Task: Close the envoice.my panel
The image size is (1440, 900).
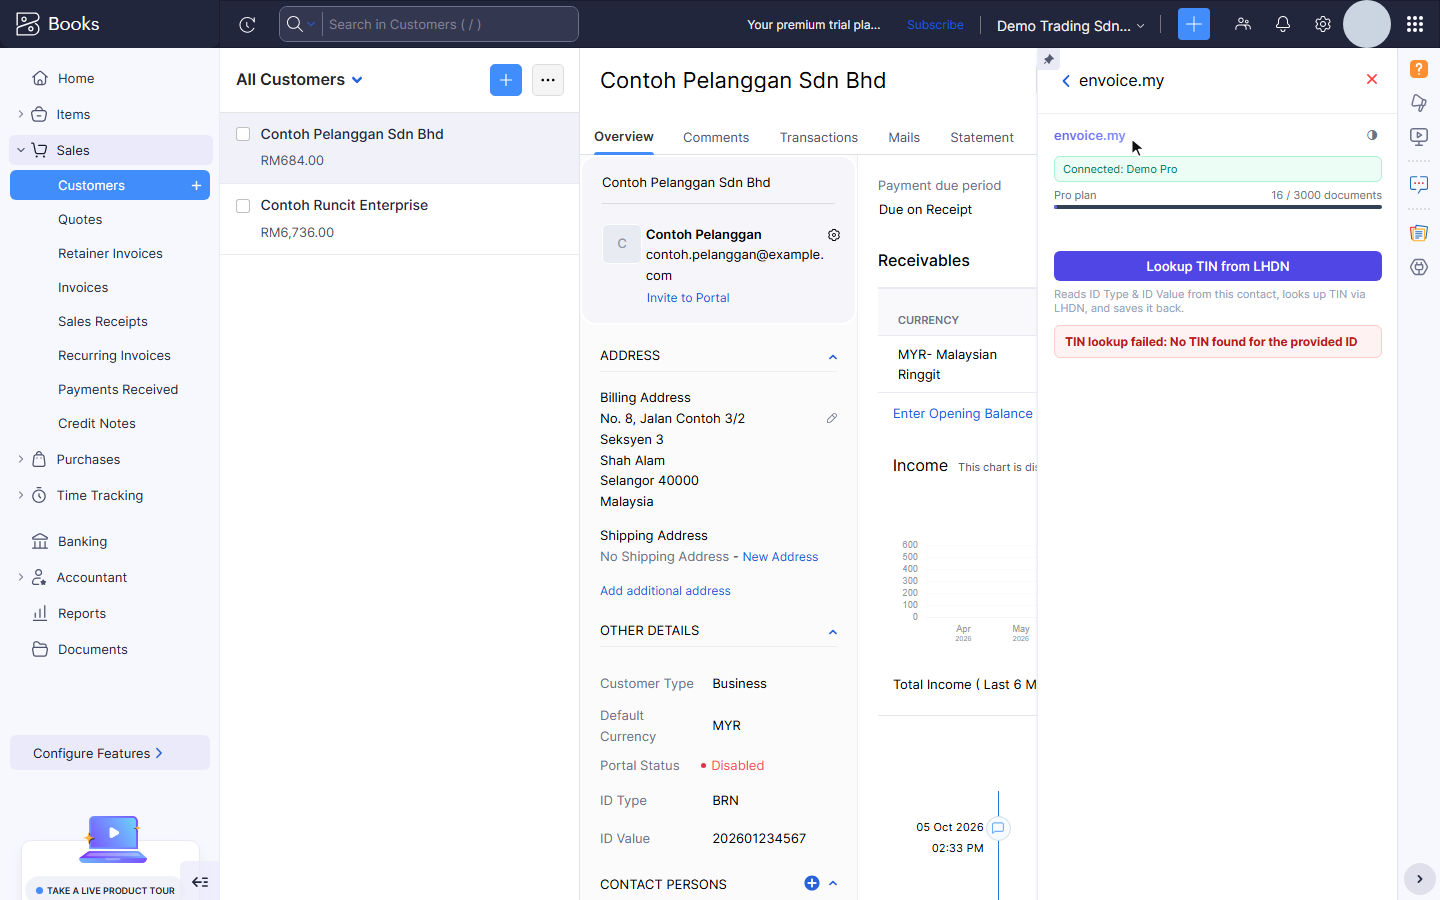Action: coord(1372,79)
